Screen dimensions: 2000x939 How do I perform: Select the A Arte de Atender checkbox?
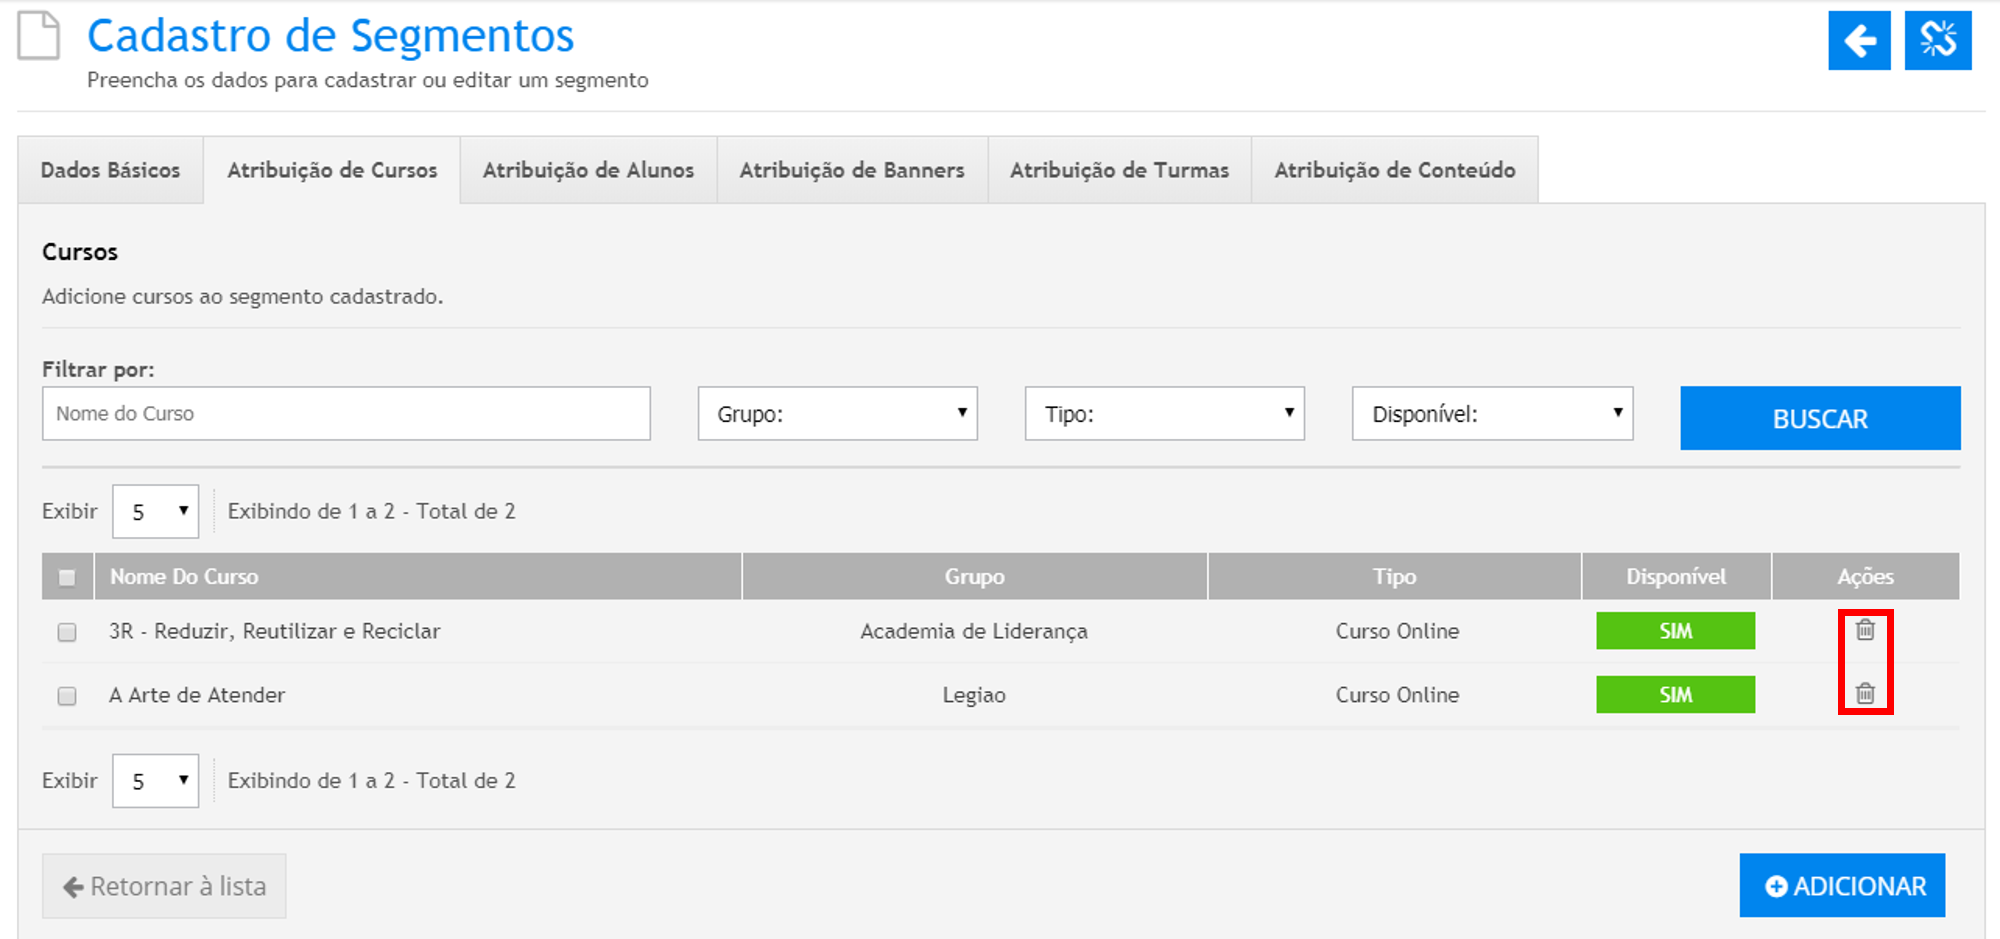(67, 696)
